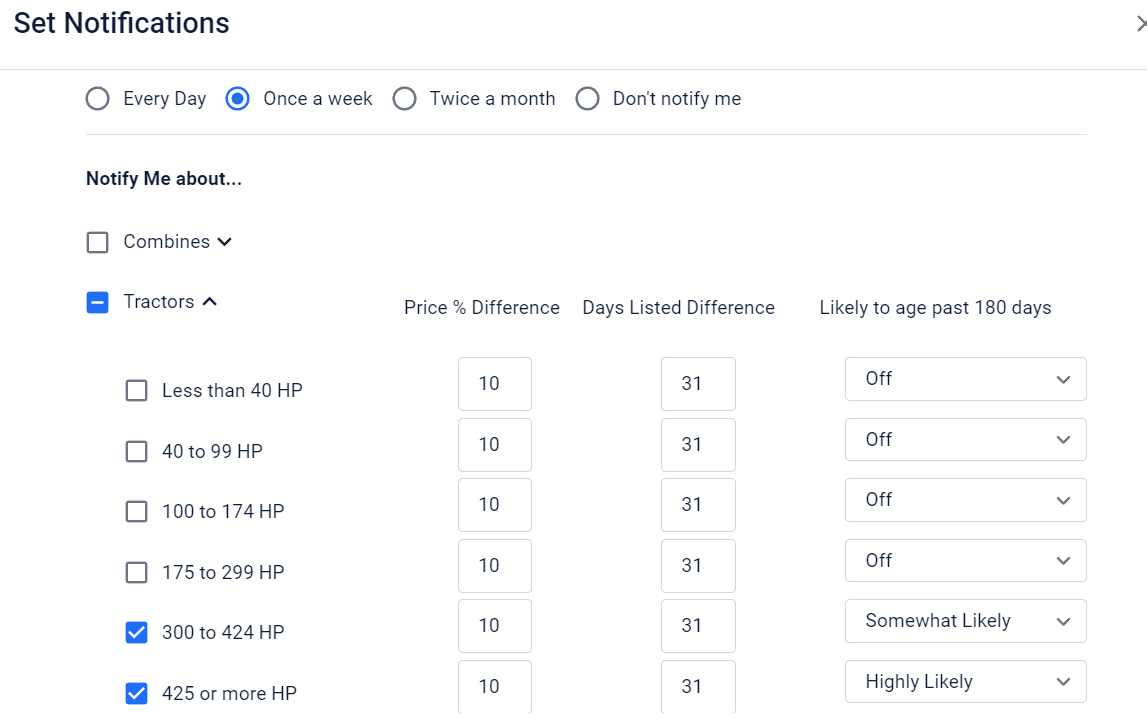Select Don't notify me option
The image size is (1147, 715).
pyautogui.click(x=587, y=99)
